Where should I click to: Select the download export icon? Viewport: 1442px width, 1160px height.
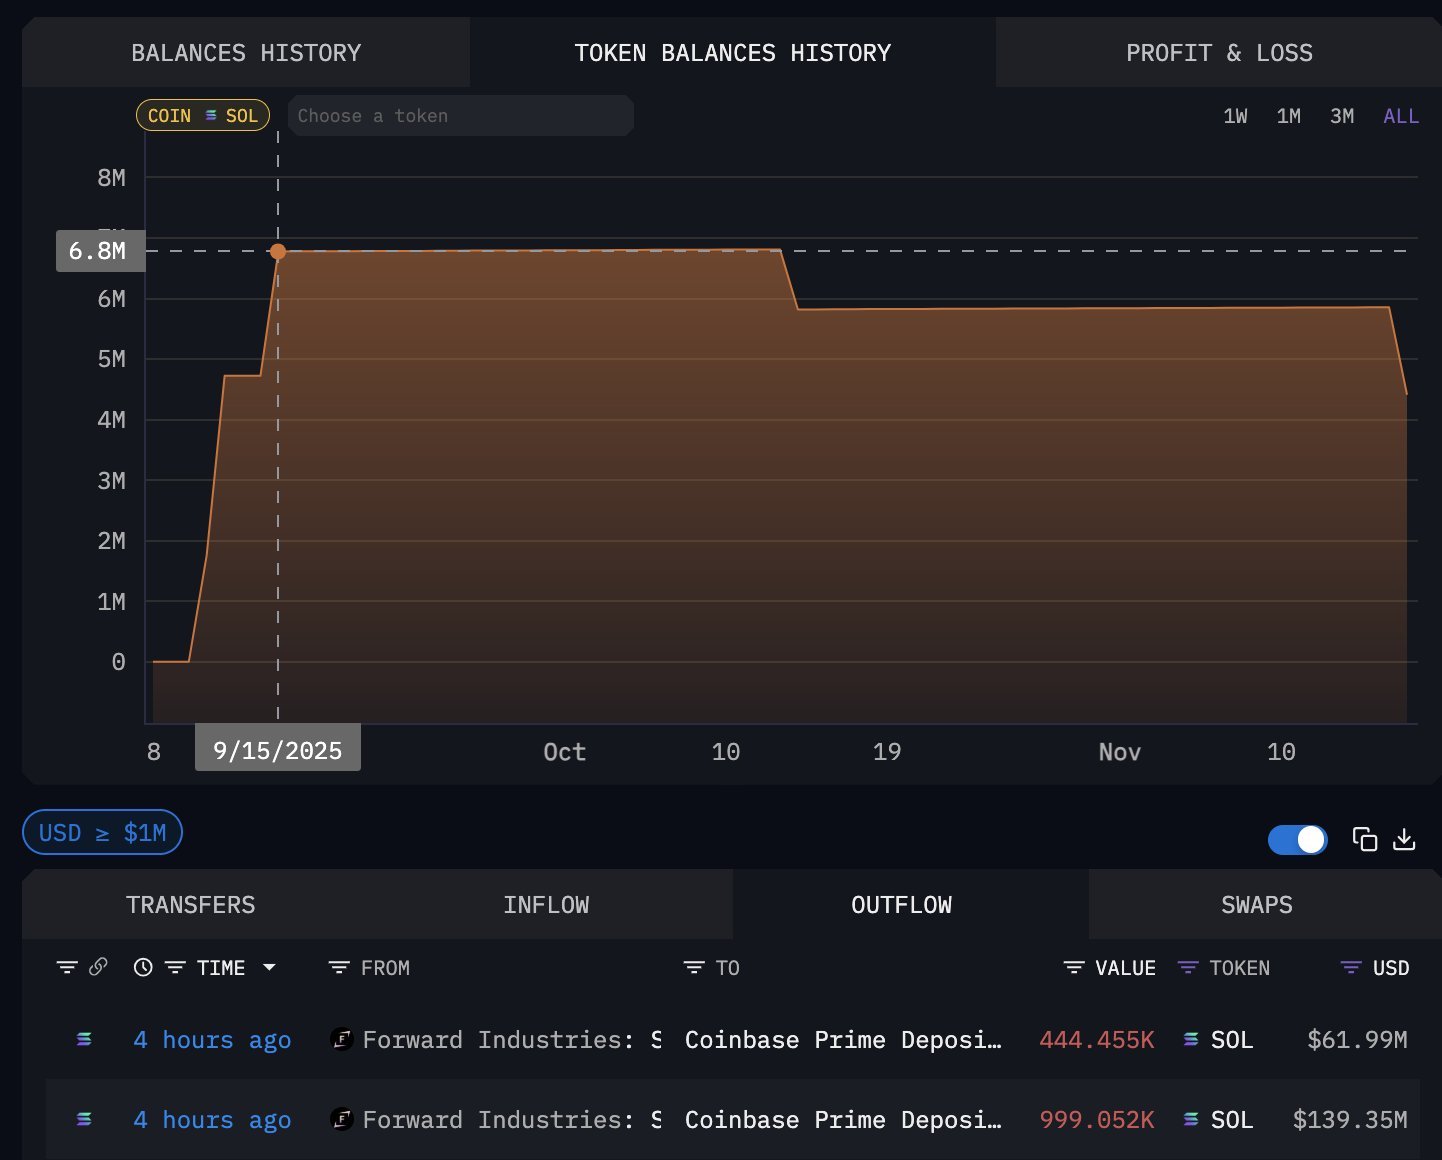click(1404, 840)
